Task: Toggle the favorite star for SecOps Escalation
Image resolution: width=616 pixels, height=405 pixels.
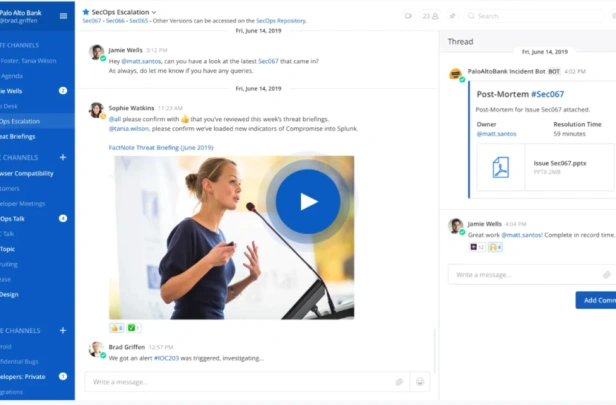Action: (86, 12)
